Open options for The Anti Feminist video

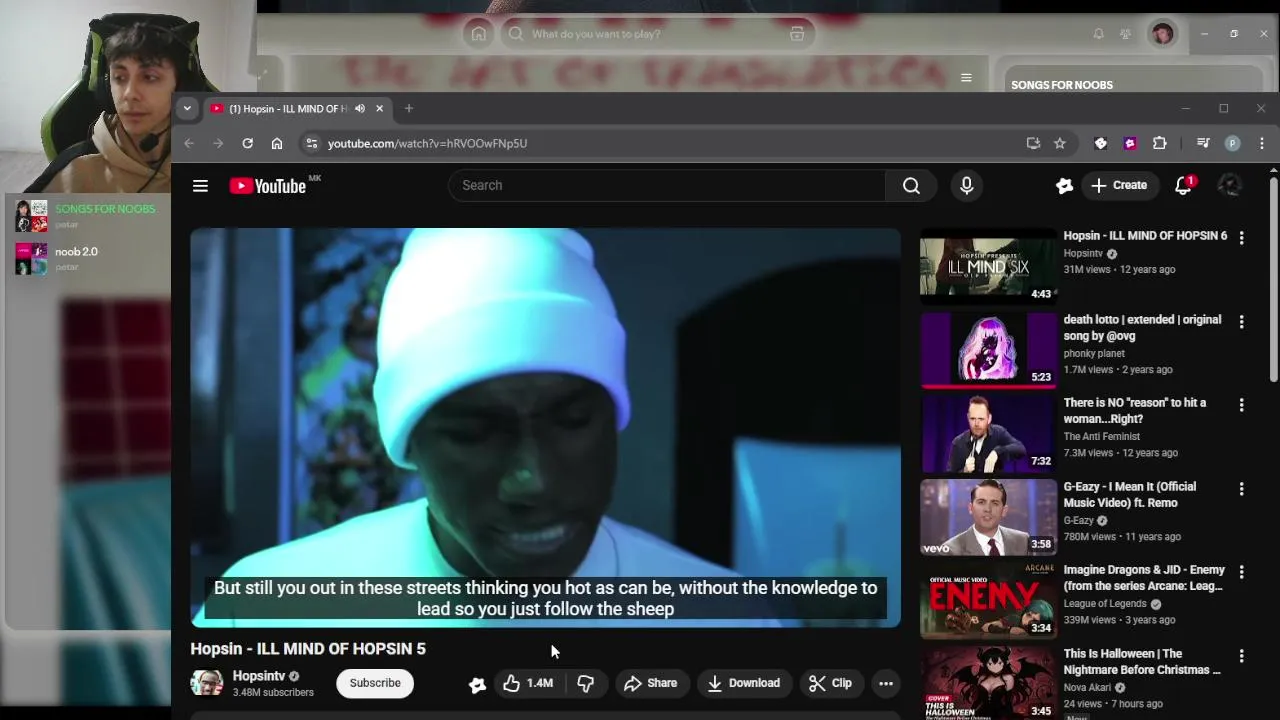pyautogui.click(x=1241, y=405)
